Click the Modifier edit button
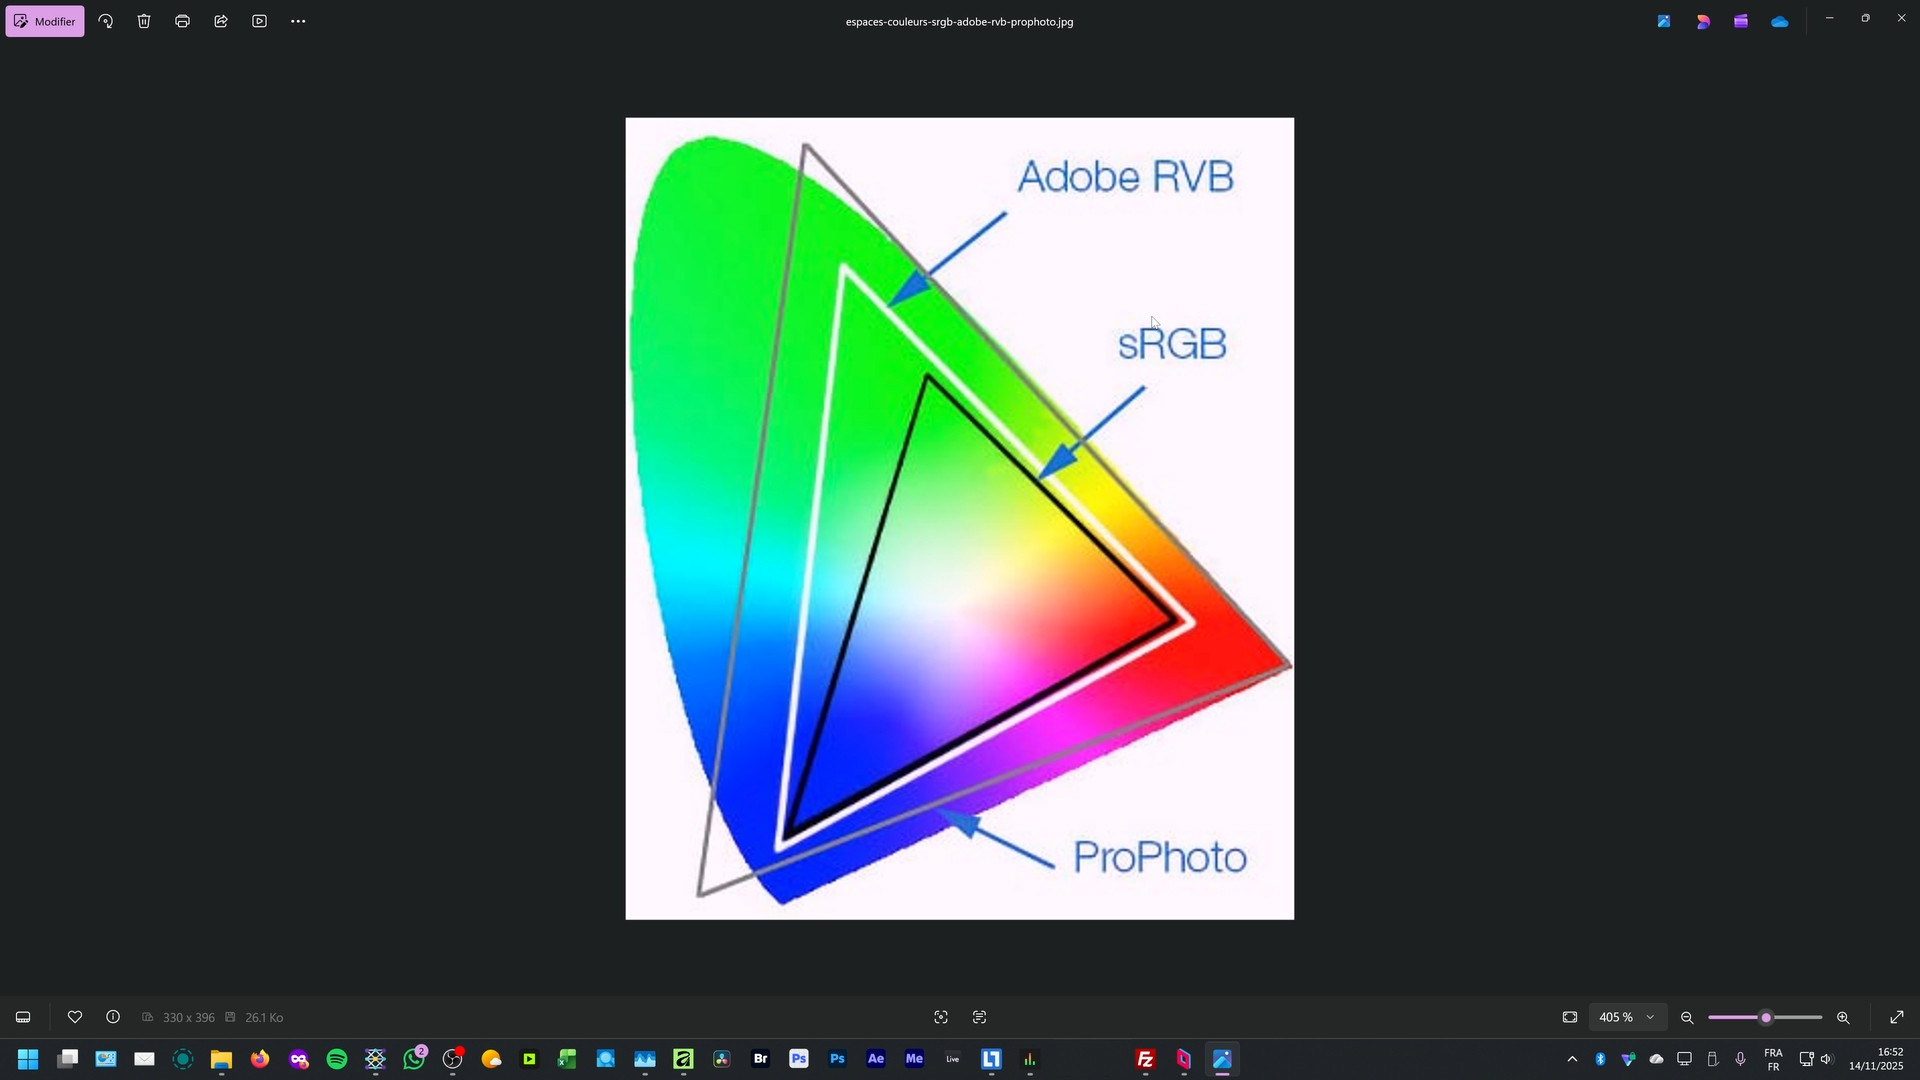This screenshot has width=1920, height=1080. pyautogui.click(x=45, y=21)
